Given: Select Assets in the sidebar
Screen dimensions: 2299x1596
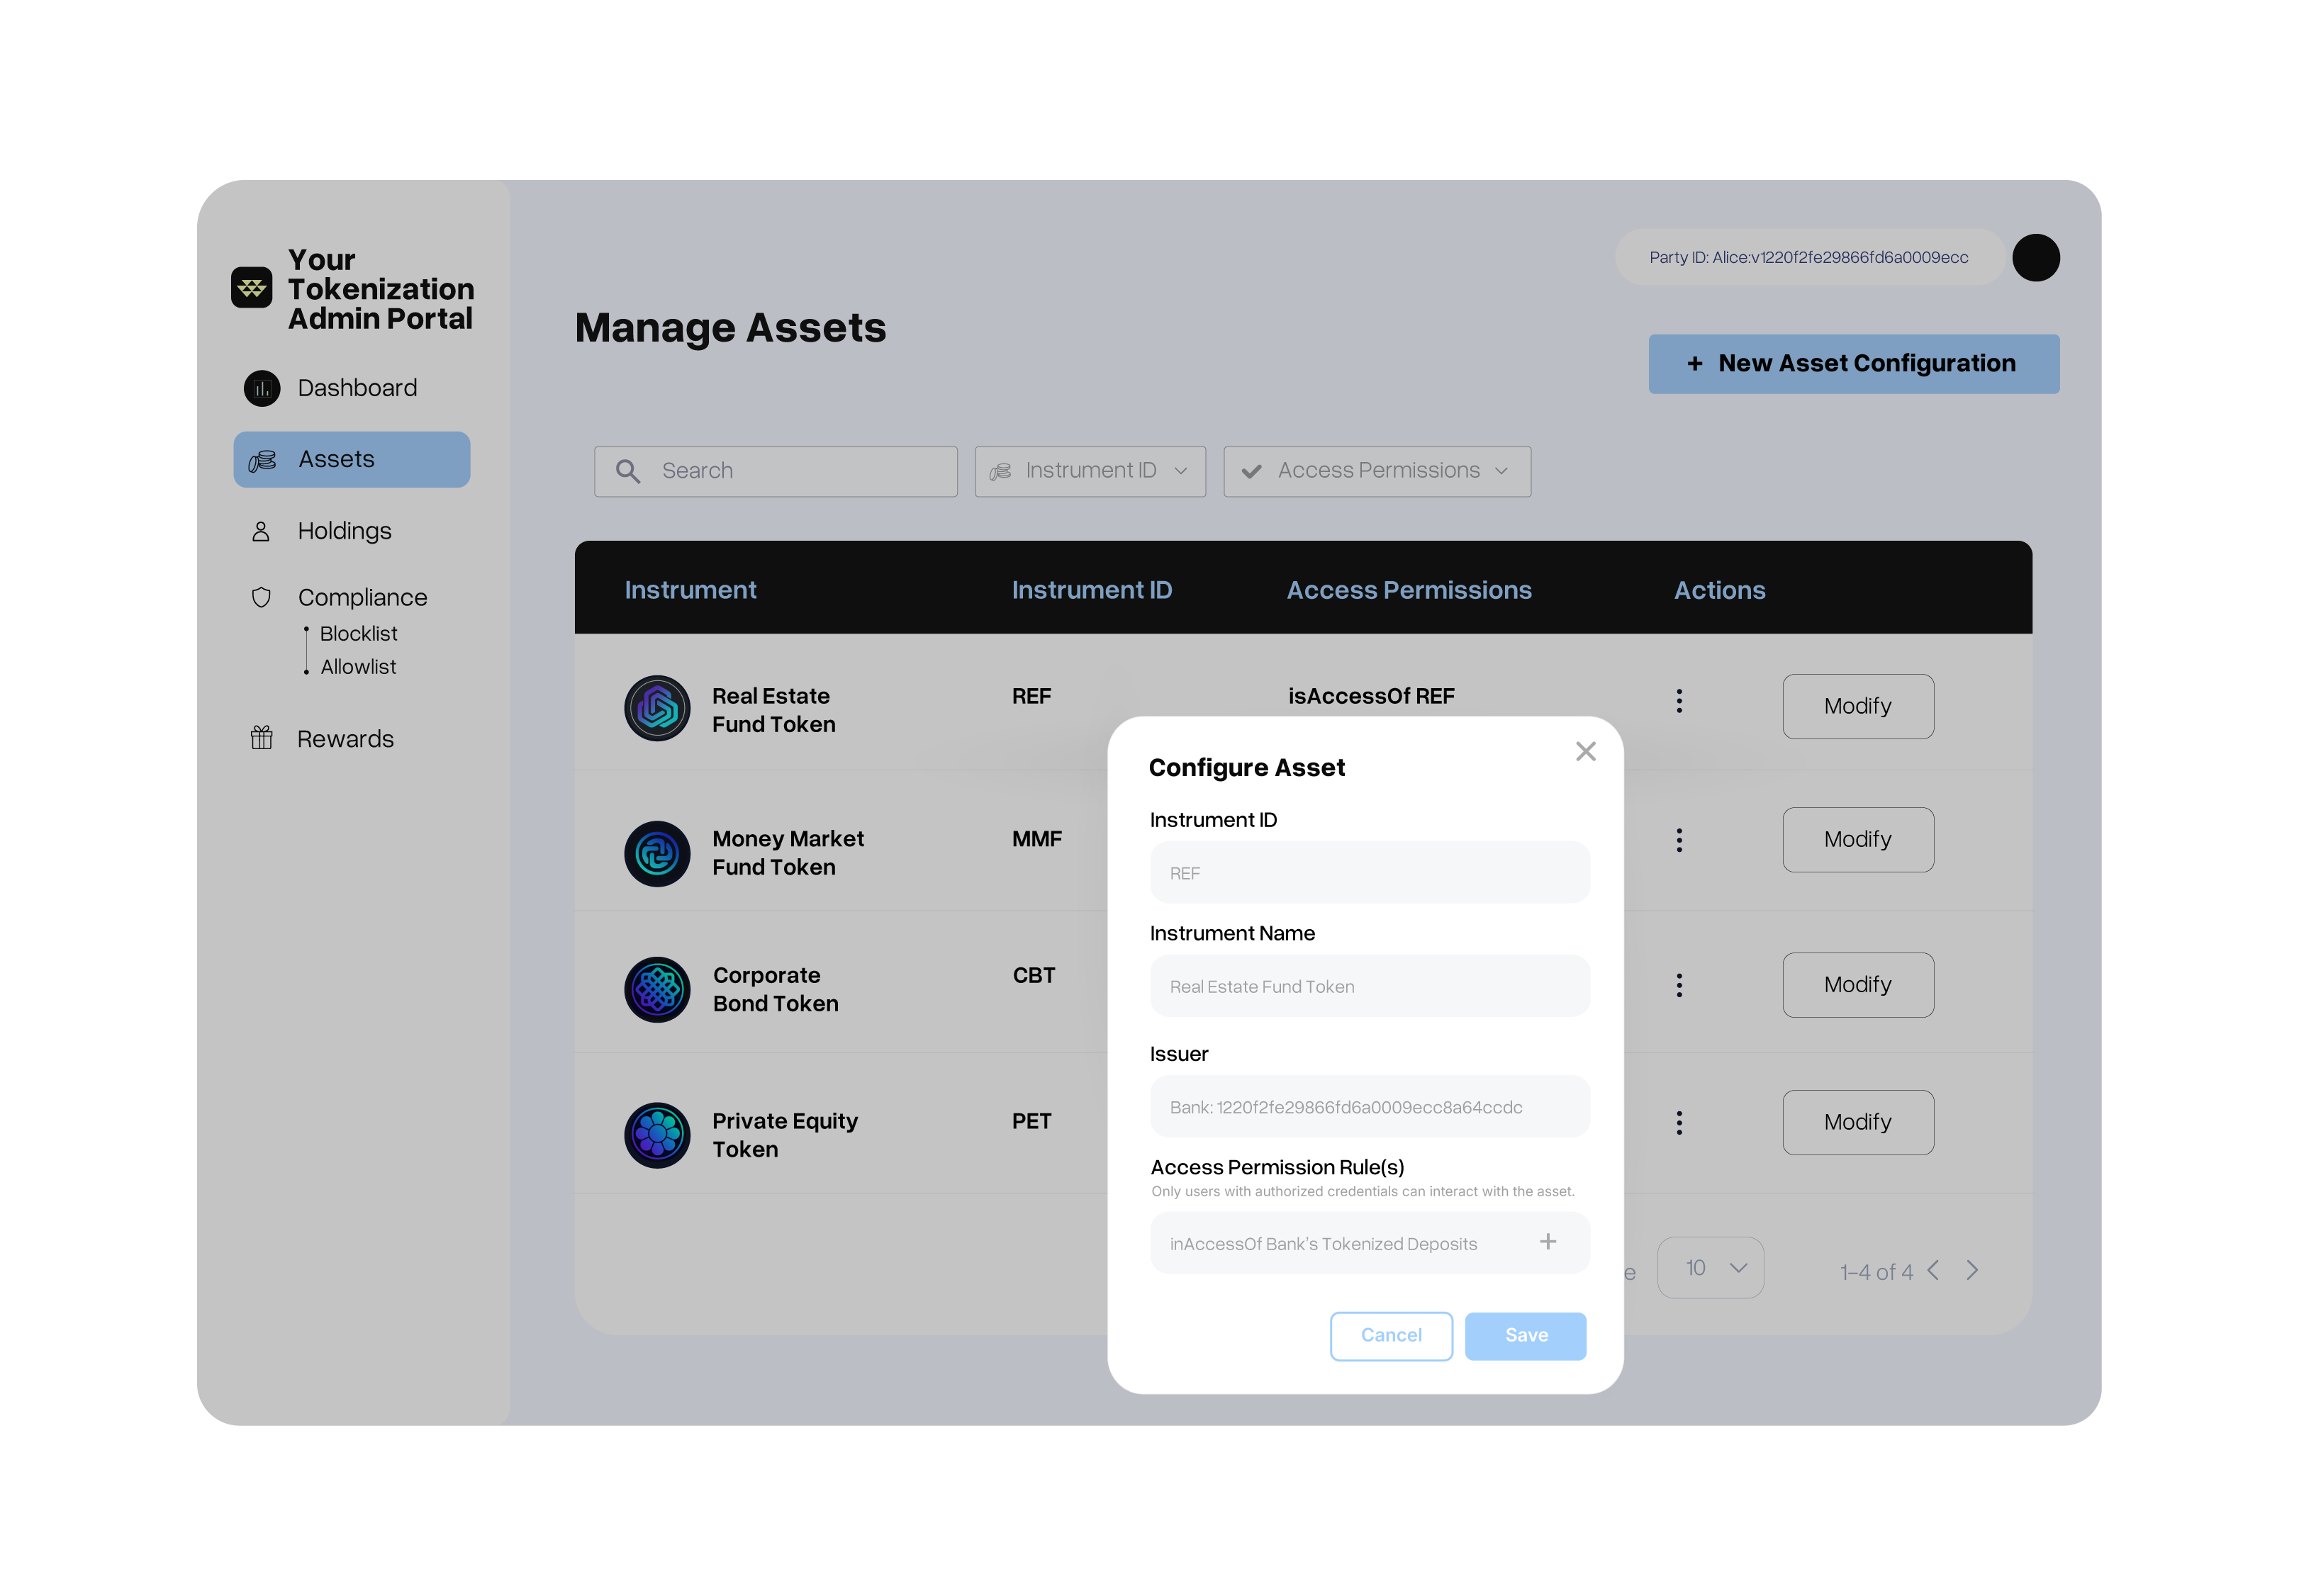Looking at the screenshot, I should (x=351, y=459).
